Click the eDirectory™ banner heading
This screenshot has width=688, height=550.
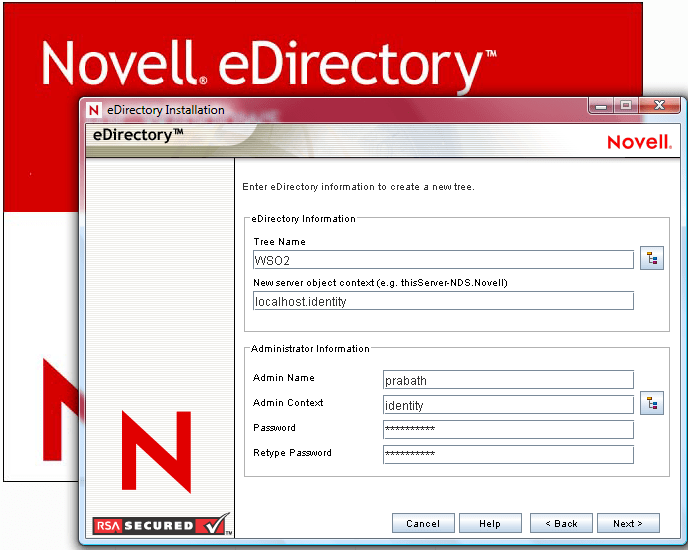coord(138,135)
